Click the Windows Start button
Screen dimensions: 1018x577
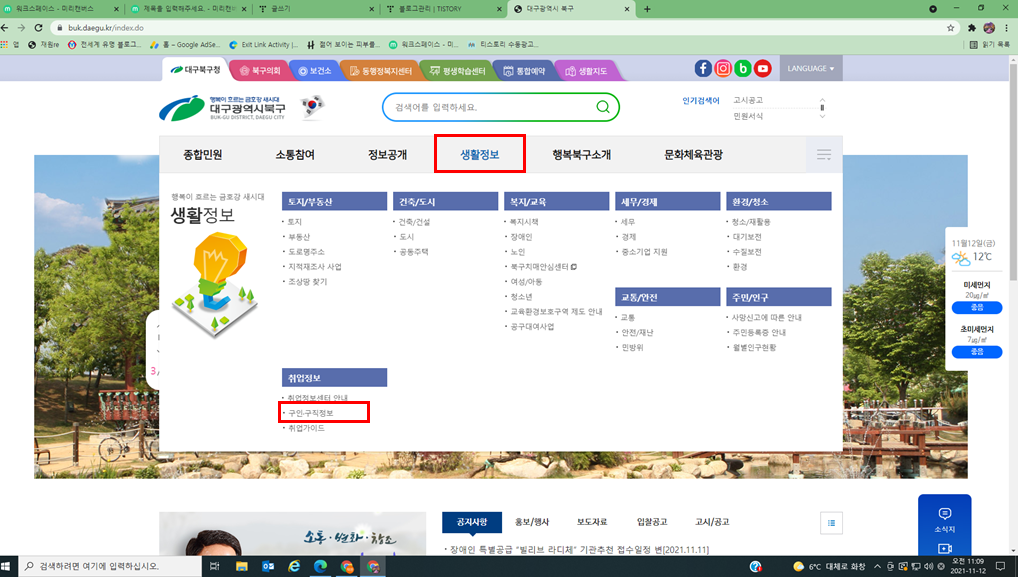(x=6, y=566)
